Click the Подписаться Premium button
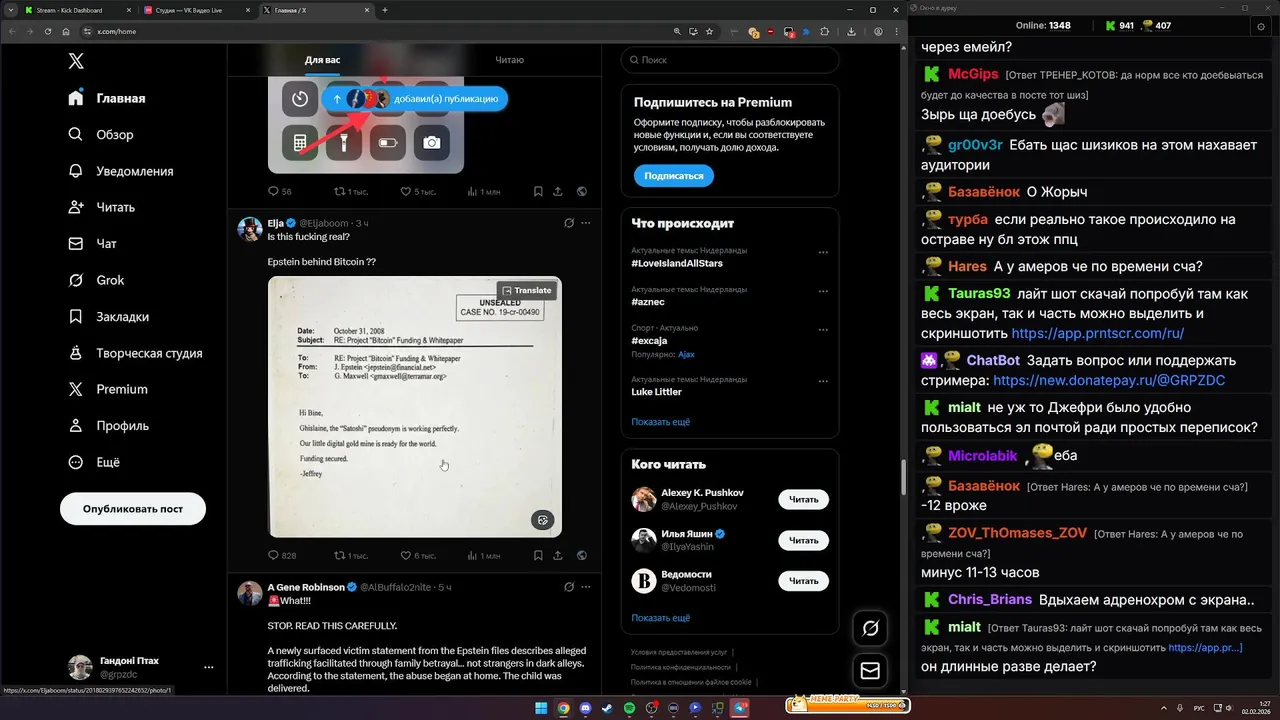This screenshot has height=720, width=1280. [673, 175]
